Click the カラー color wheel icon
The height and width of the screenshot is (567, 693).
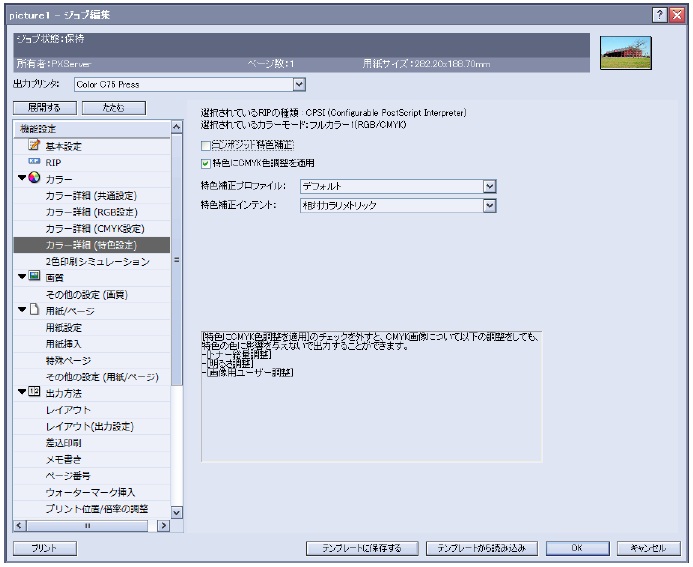(34, 178)
